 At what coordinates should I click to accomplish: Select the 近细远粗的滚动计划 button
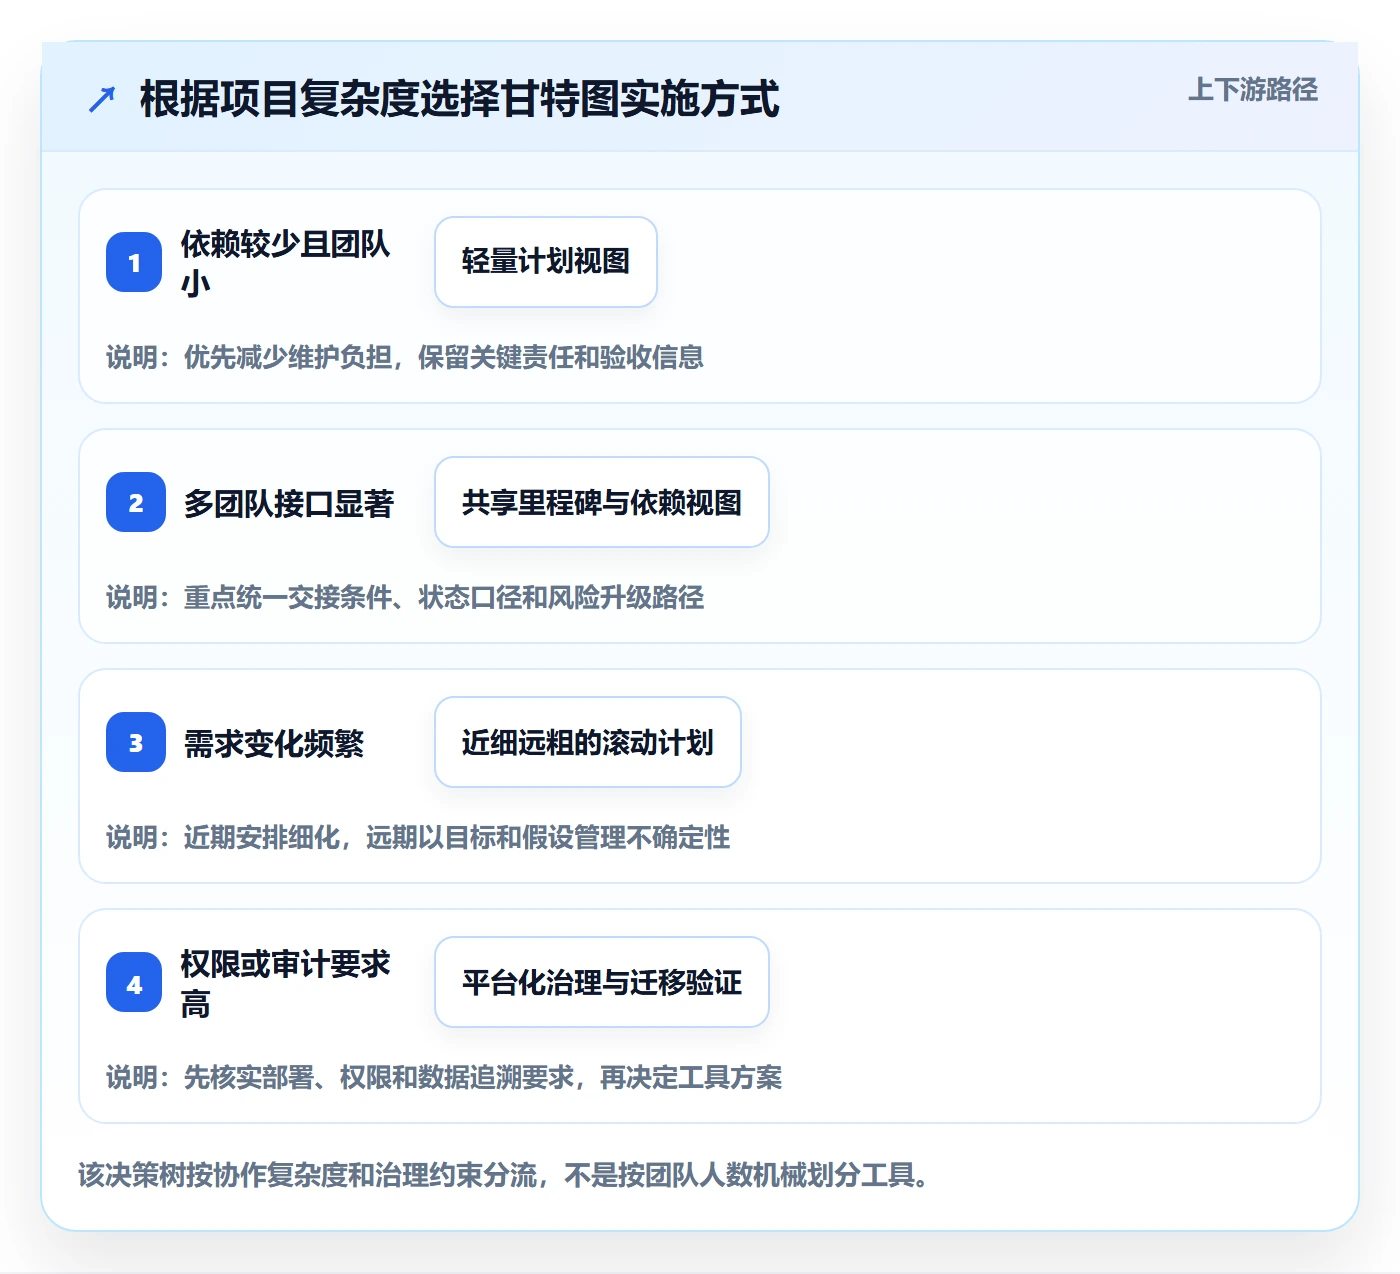[588, 742]
